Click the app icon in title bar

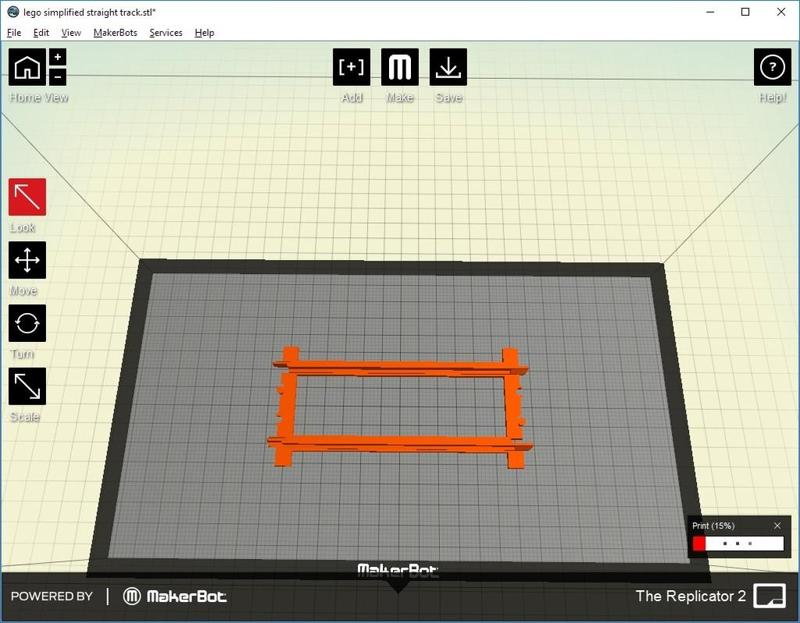click(x=13, y=12)
